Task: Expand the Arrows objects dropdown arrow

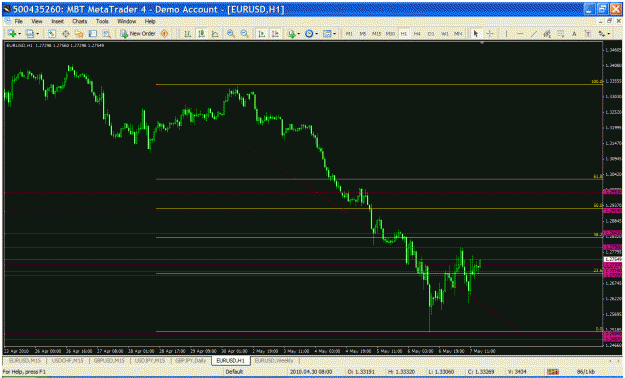Action: (x=609, y=34)
